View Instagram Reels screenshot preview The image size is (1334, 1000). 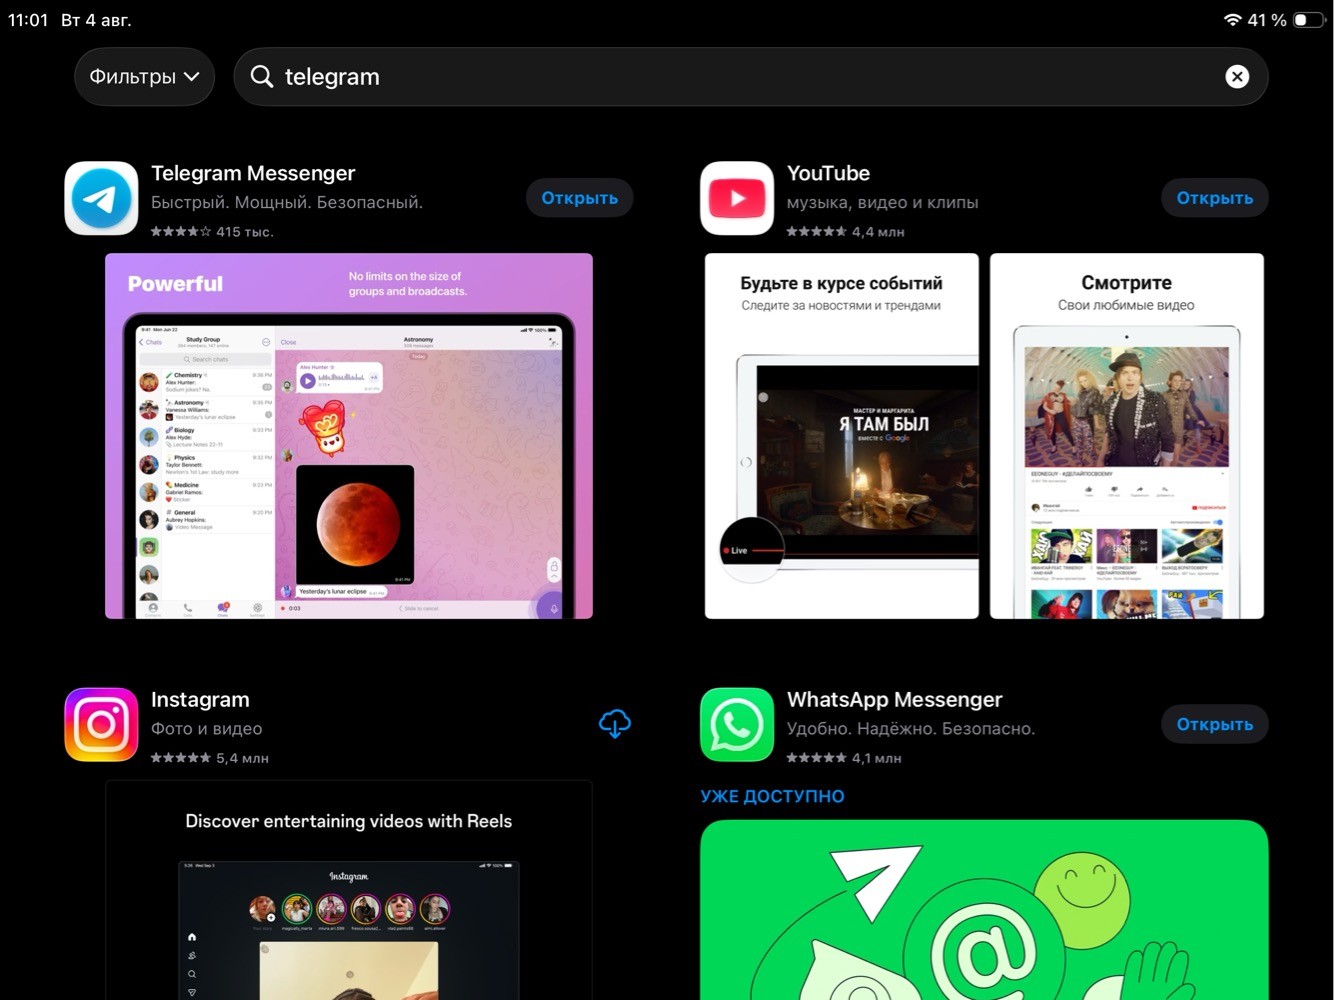(x=349, y=890)
